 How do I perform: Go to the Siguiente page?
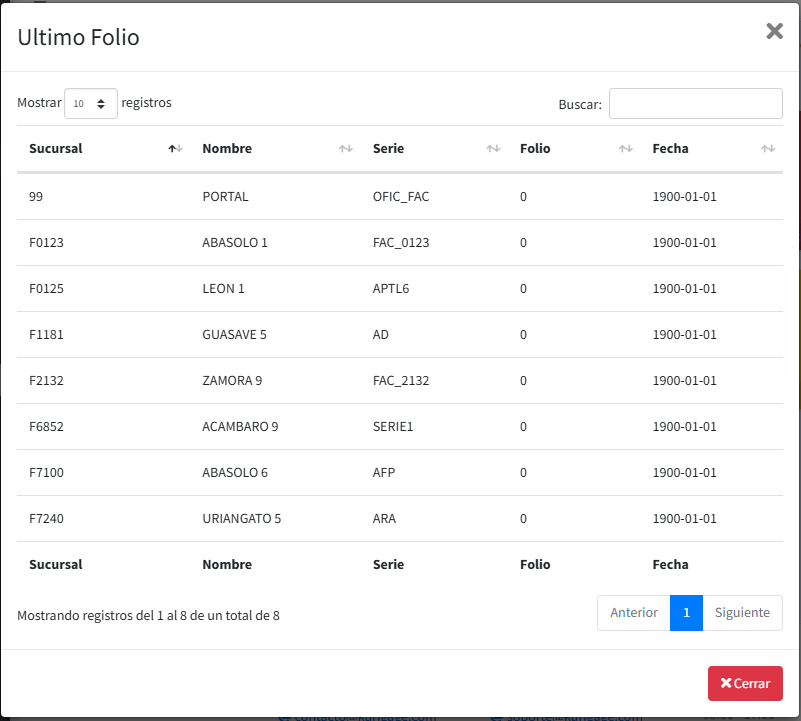[742, 613]
